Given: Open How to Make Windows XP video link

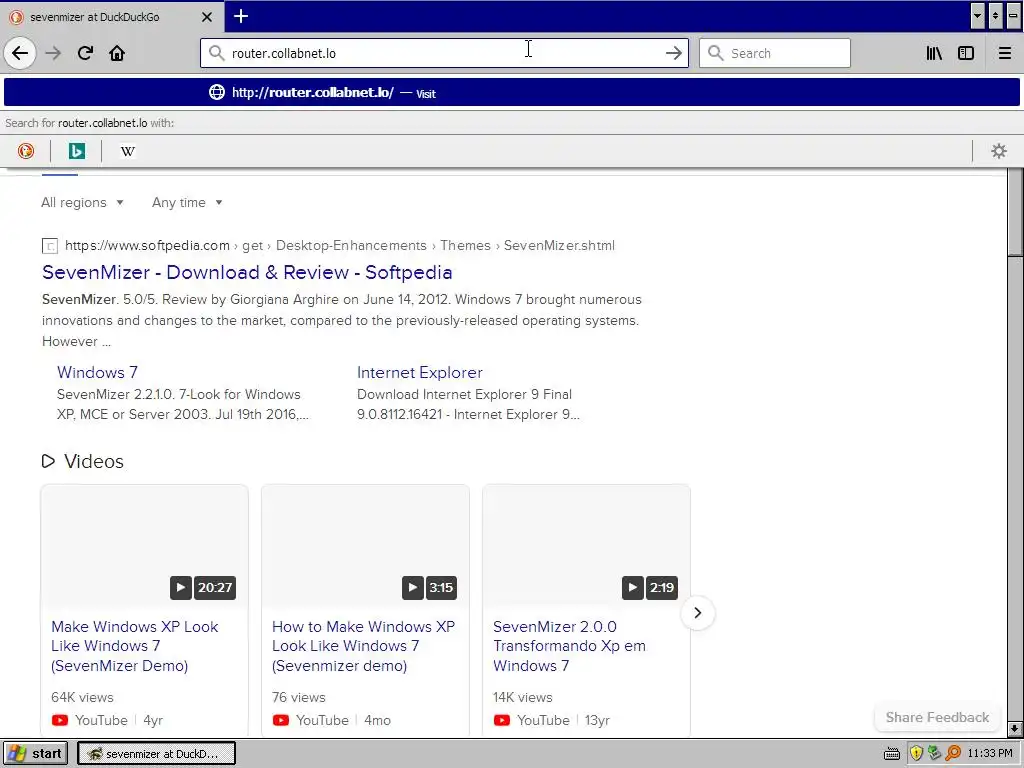Looking at the screenshot, I should (363, 646).
